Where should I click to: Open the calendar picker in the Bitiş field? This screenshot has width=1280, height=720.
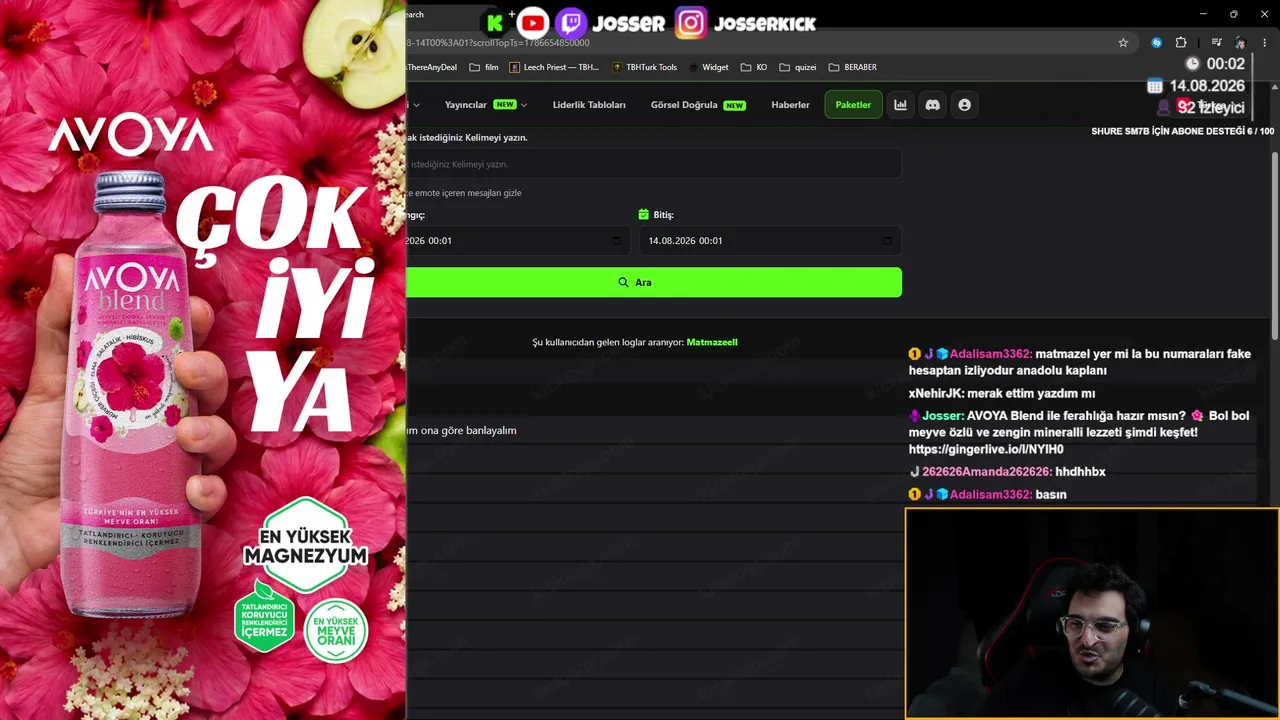click(887, 241)
